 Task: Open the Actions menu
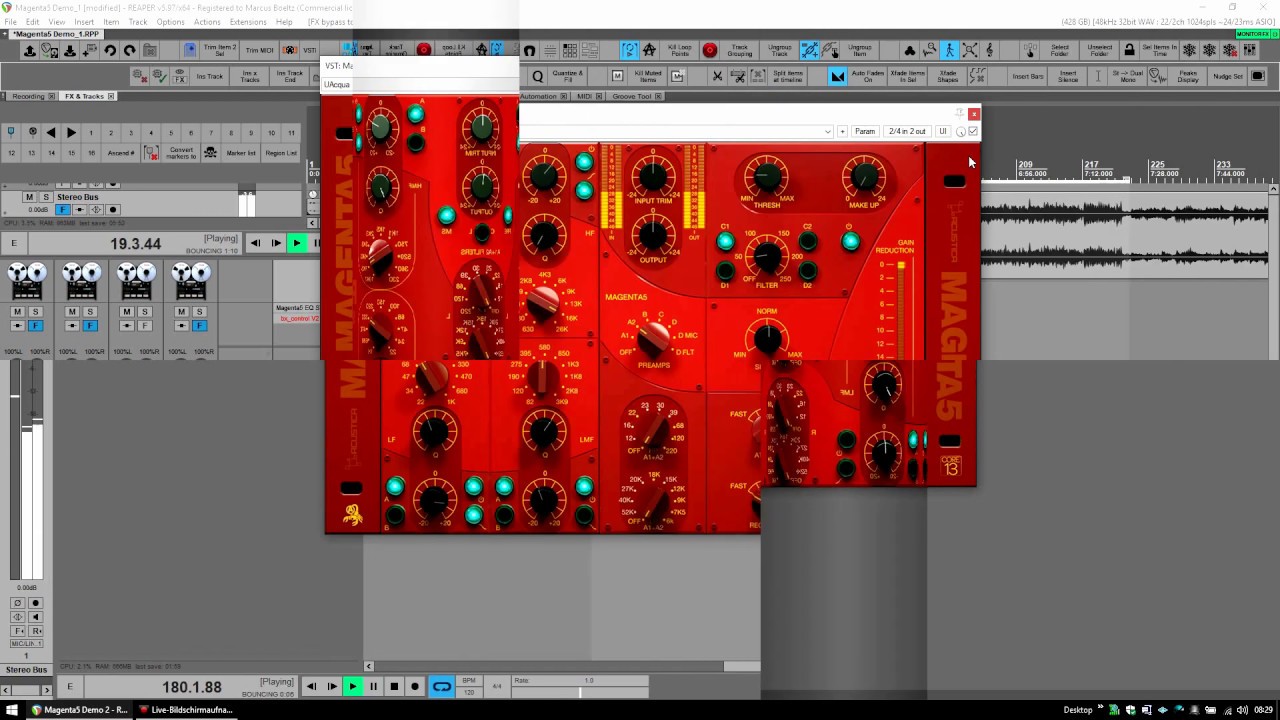click(207, 22)
